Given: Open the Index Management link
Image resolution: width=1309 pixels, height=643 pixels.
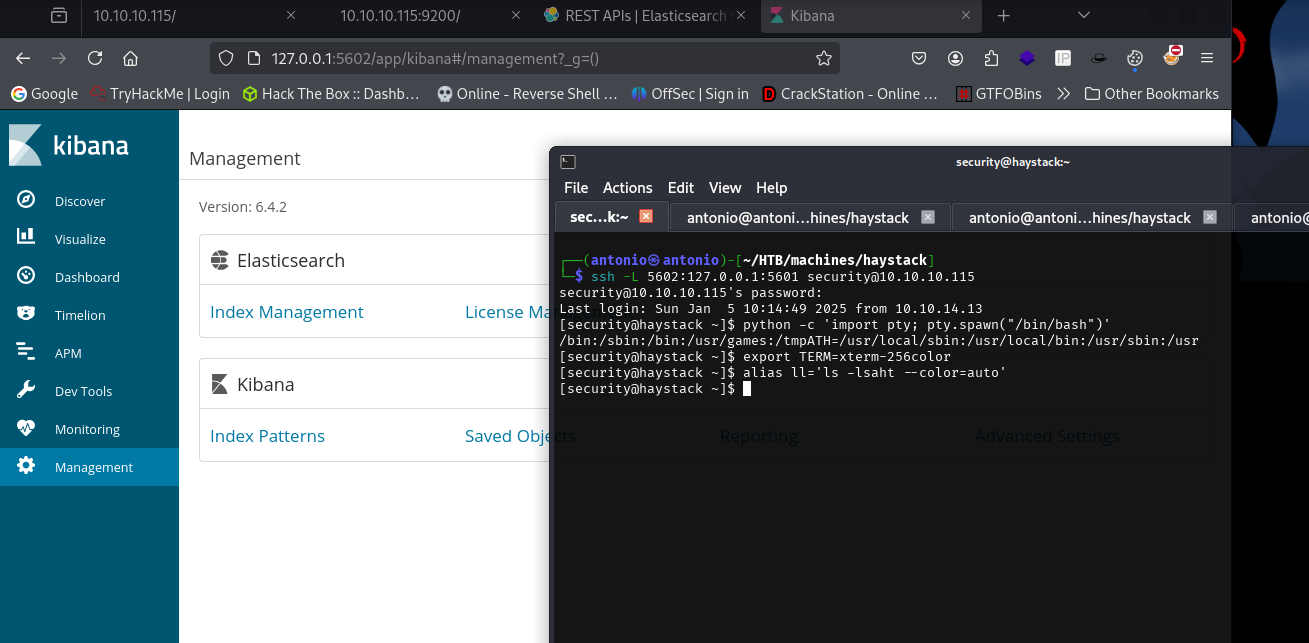Looking at the screenshot, I should (287, 312).
